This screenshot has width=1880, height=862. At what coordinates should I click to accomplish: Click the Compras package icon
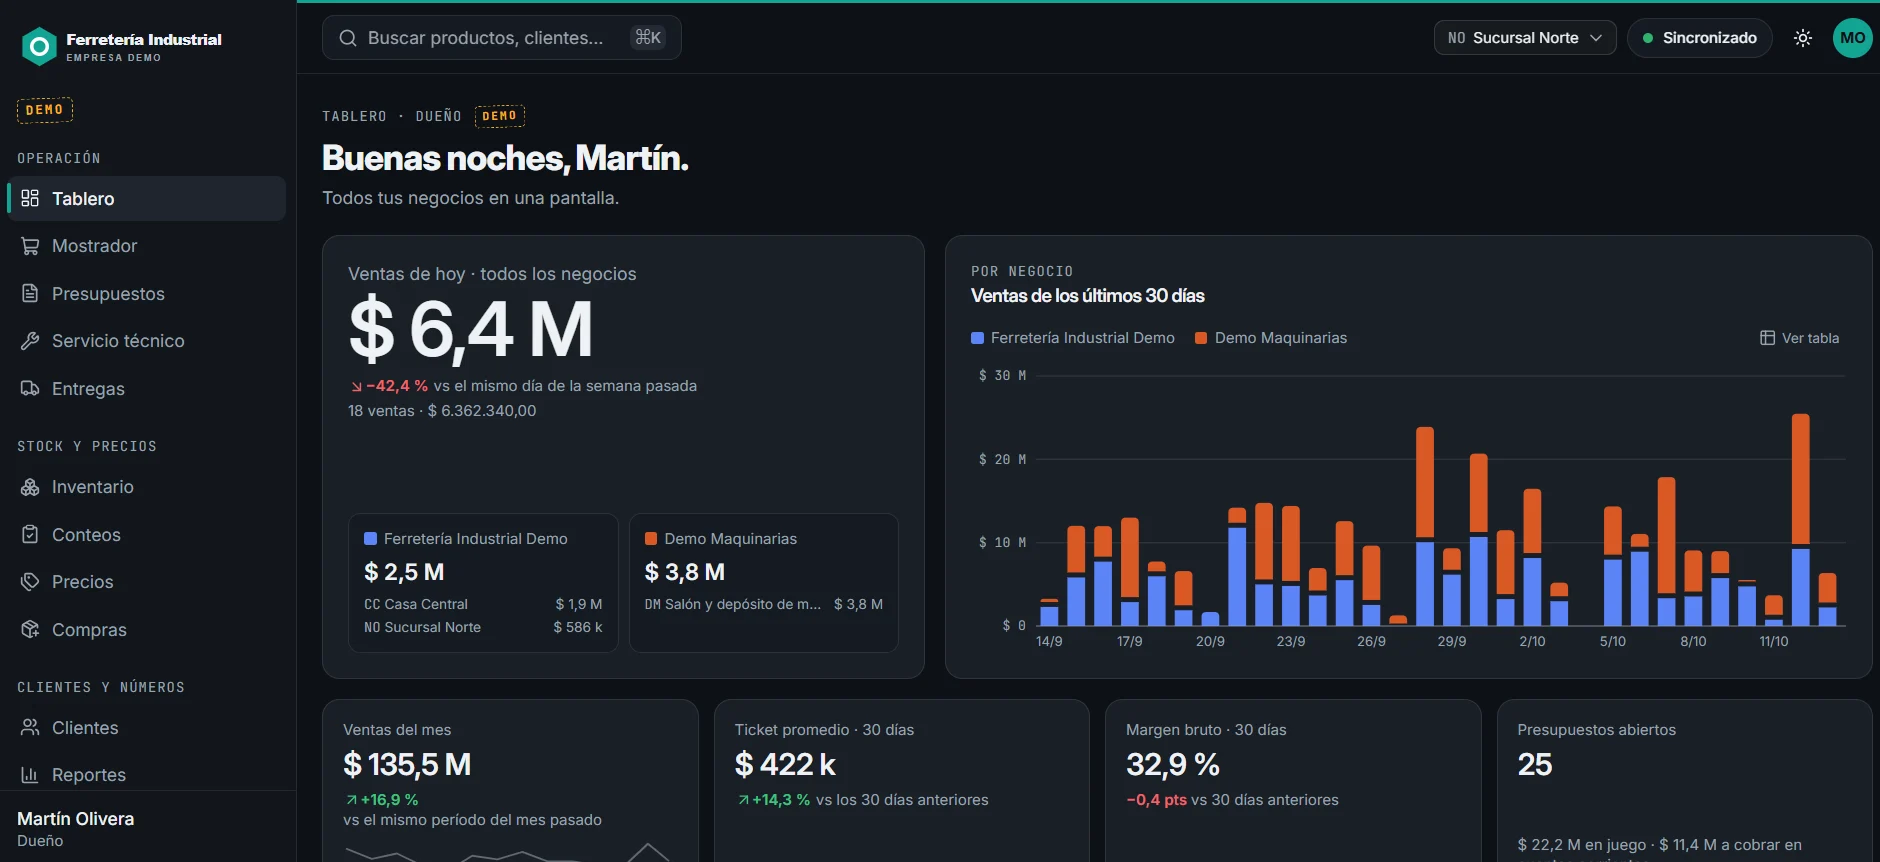coord(30,629)
